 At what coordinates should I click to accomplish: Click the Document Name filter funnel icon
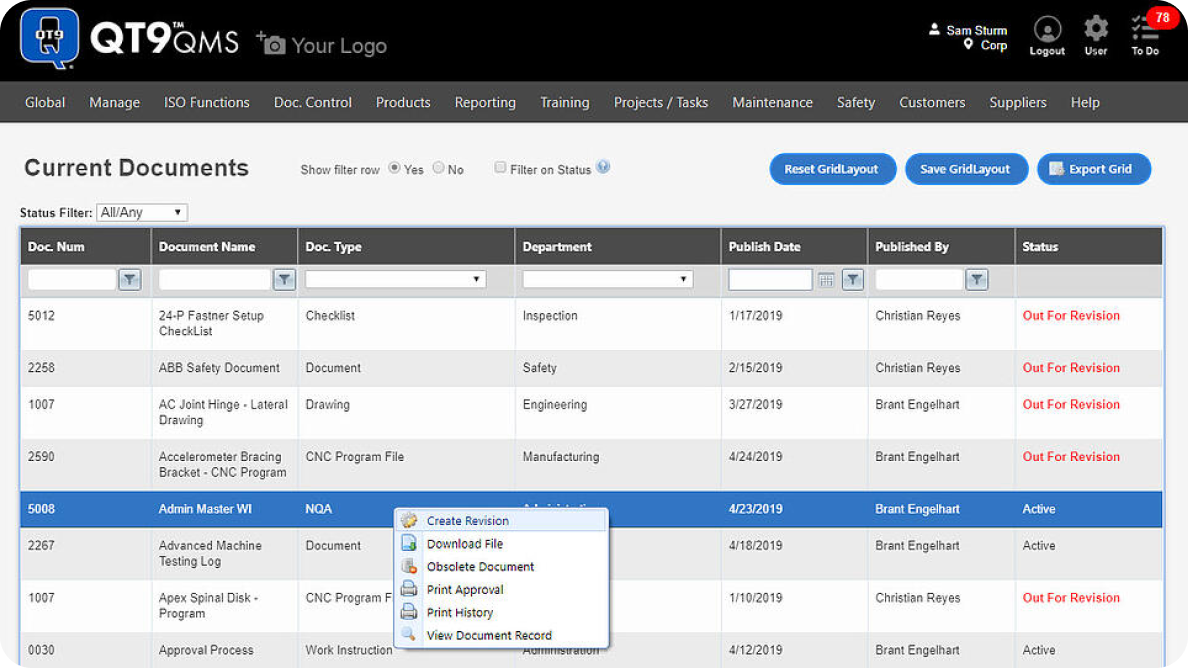click(x=284, y=280)
